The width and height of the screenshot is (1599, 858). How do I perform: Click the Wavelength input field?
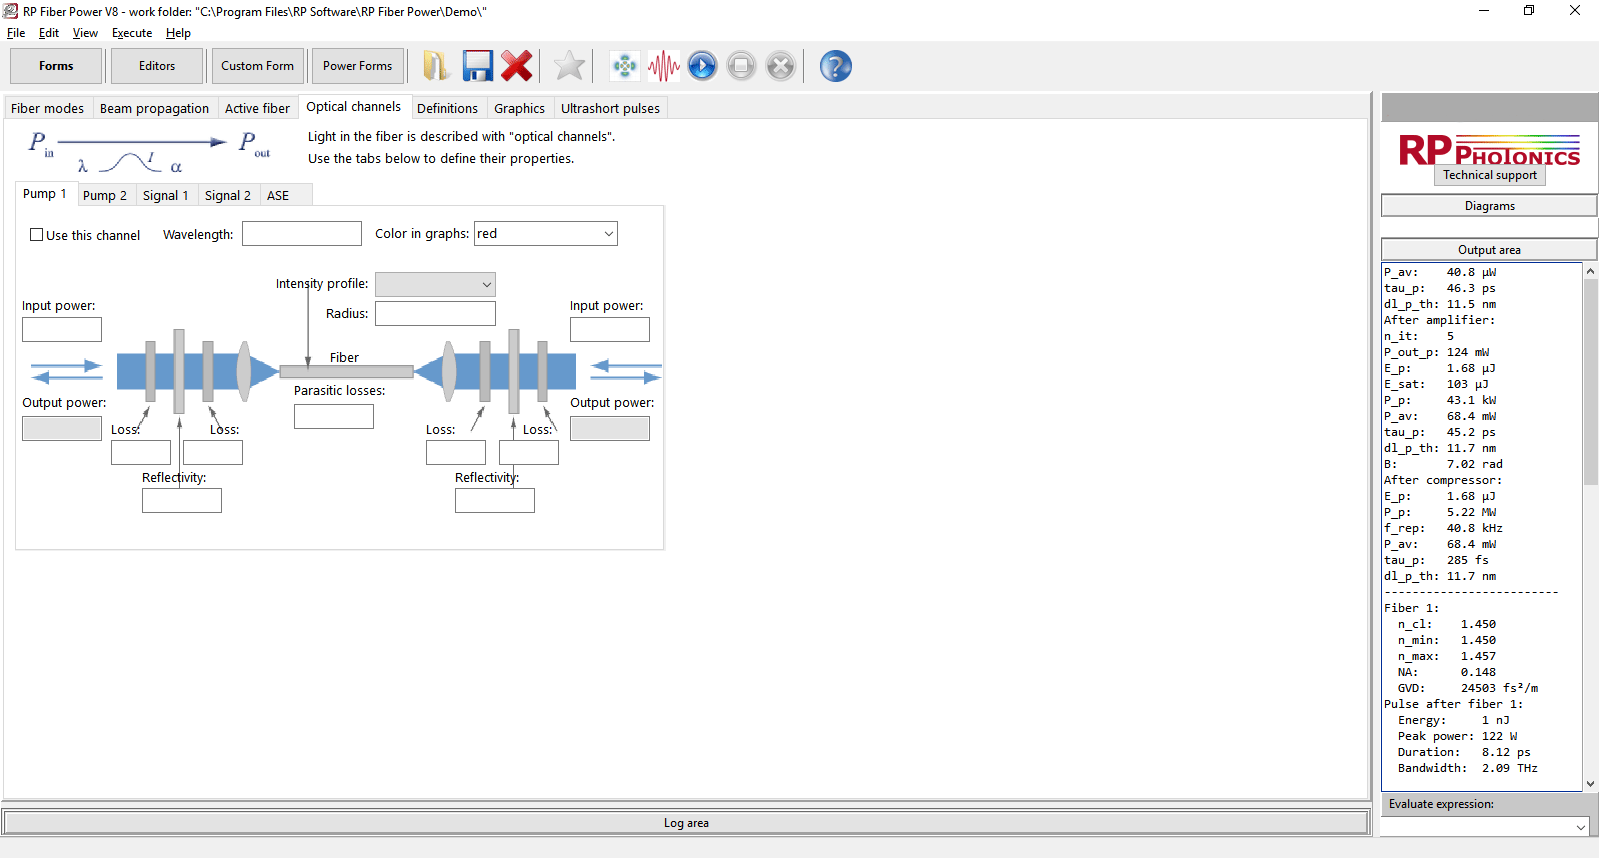point(301,234)
